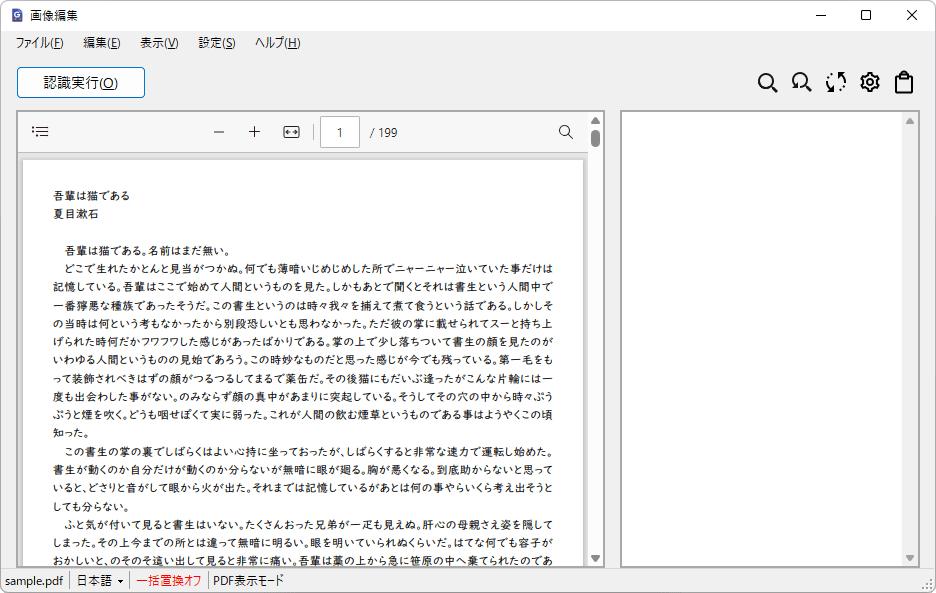Click the page number field showing 1
Viewport: 936px width, 593px height.
click(340, 132)
